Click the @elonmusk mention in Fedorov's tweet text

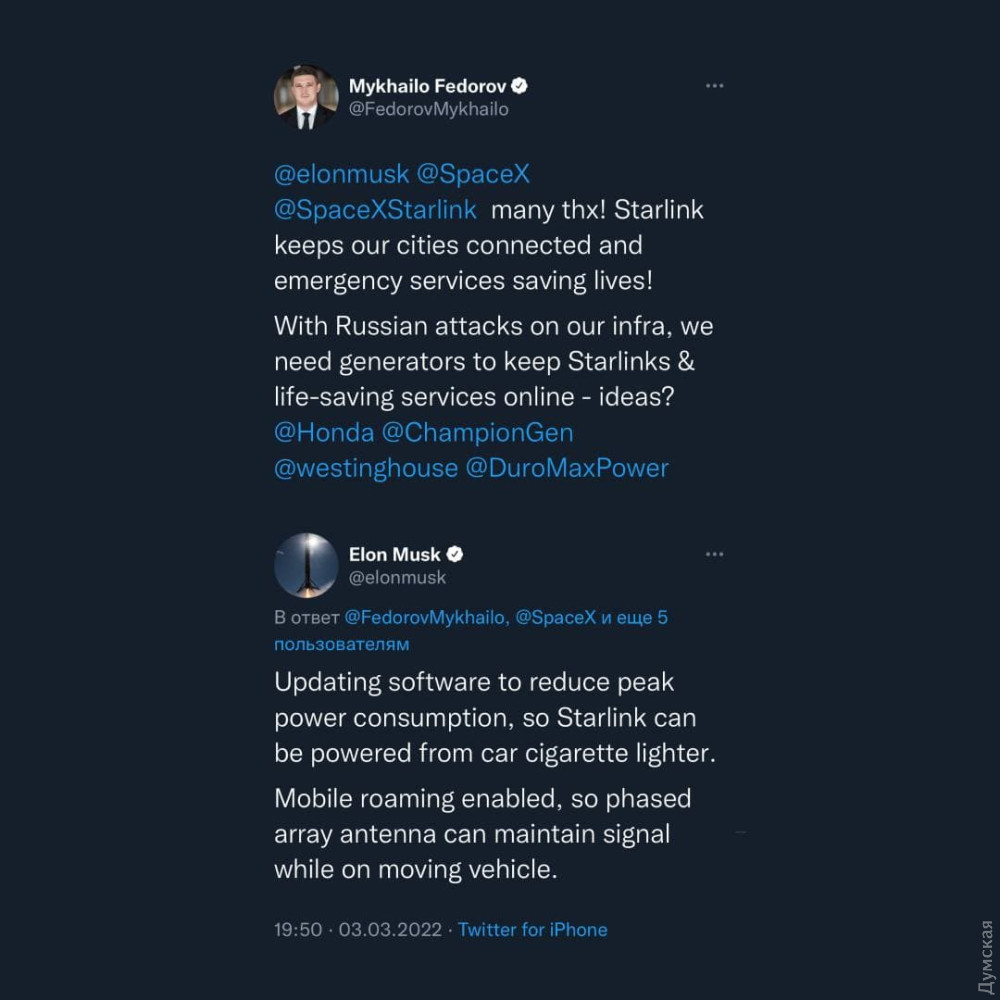tap(341, 174)
